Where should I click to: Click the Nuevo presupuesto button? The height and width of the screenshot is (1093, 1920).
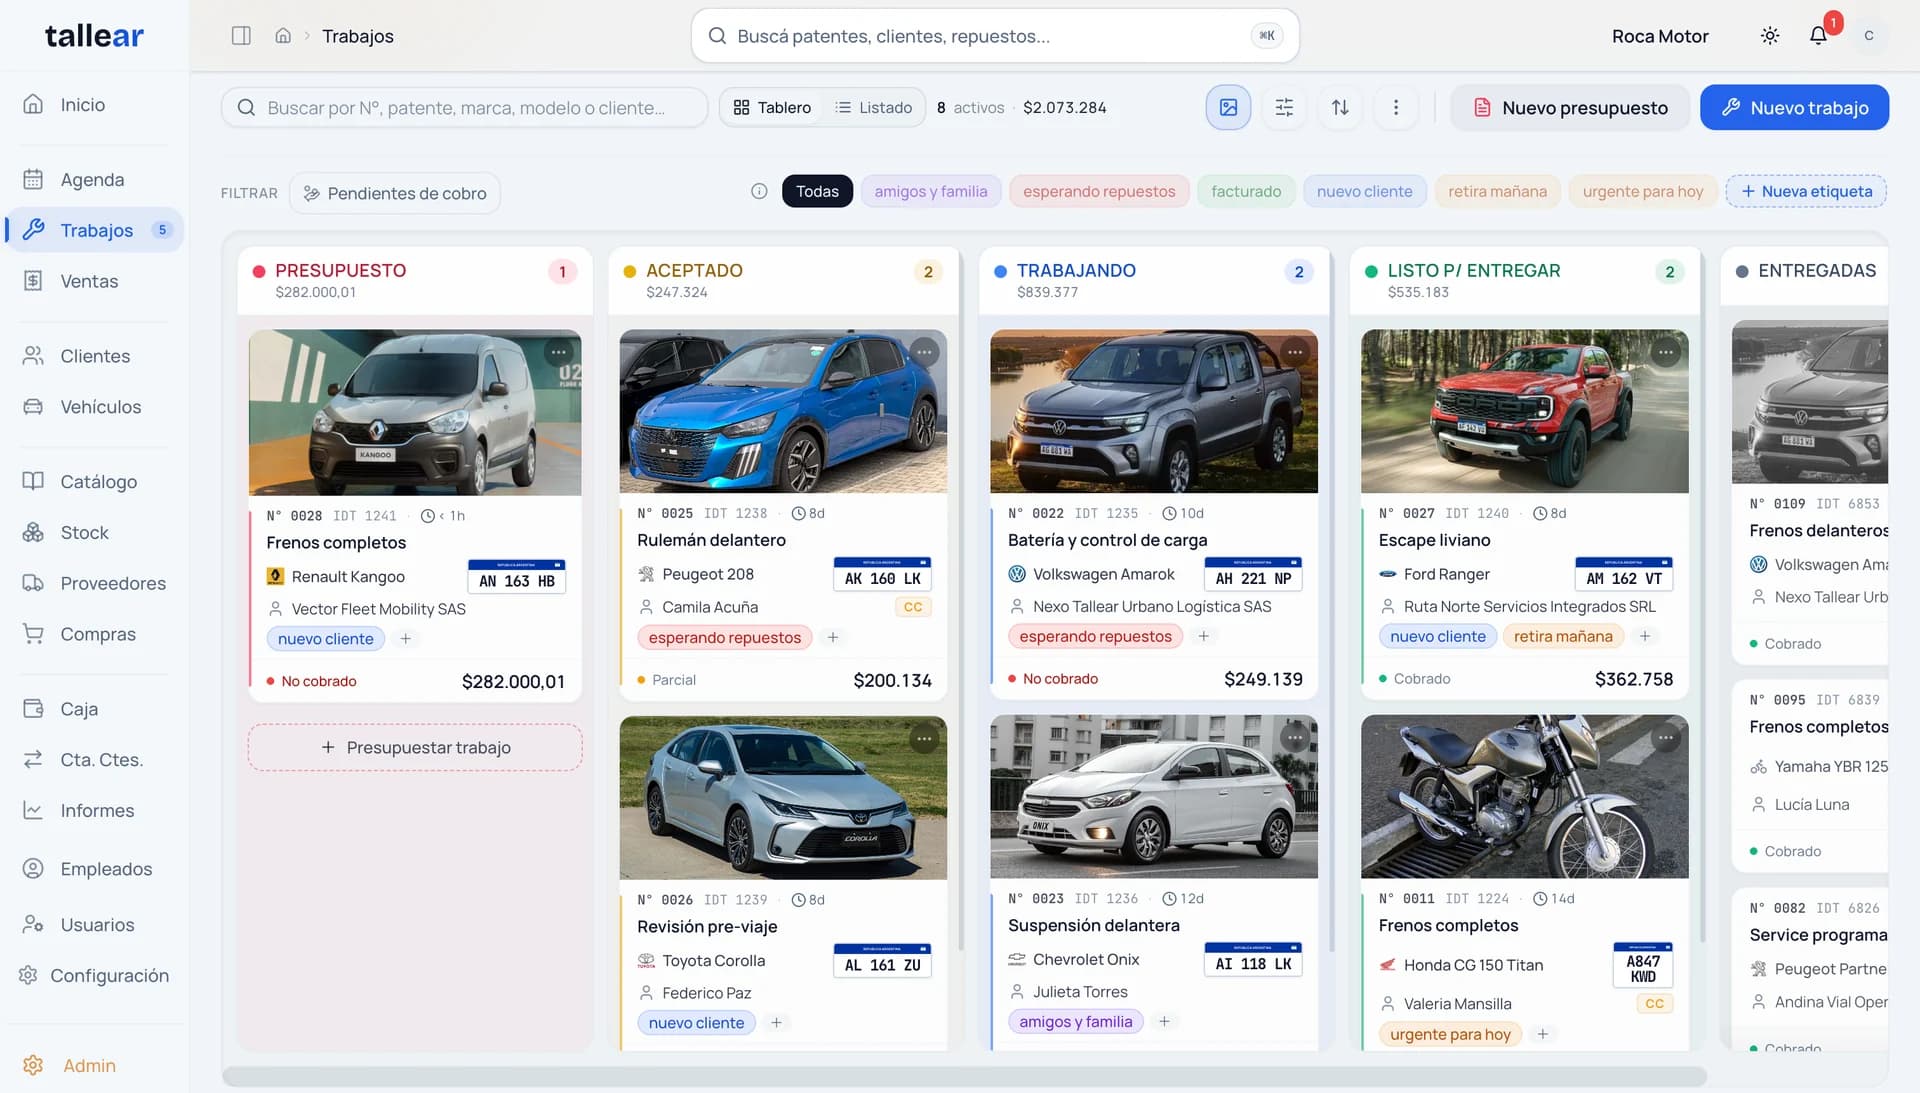point(1570,107)
